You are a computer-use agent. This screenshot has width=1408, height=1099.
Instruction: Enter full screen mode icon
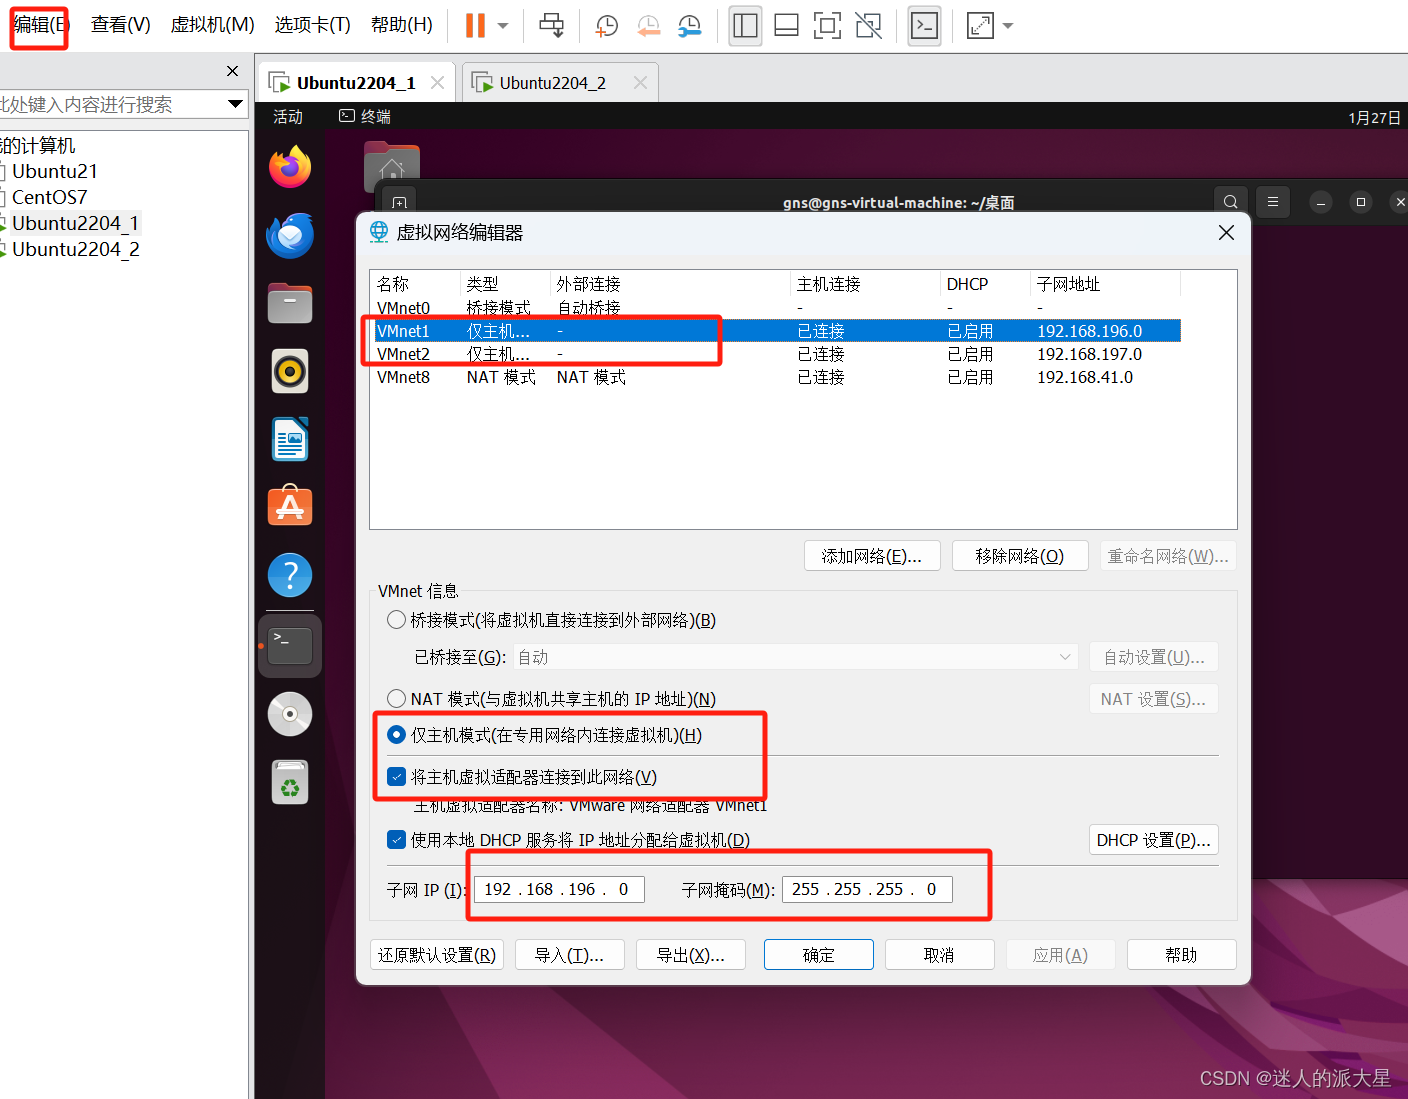click(x=827, y=26)
